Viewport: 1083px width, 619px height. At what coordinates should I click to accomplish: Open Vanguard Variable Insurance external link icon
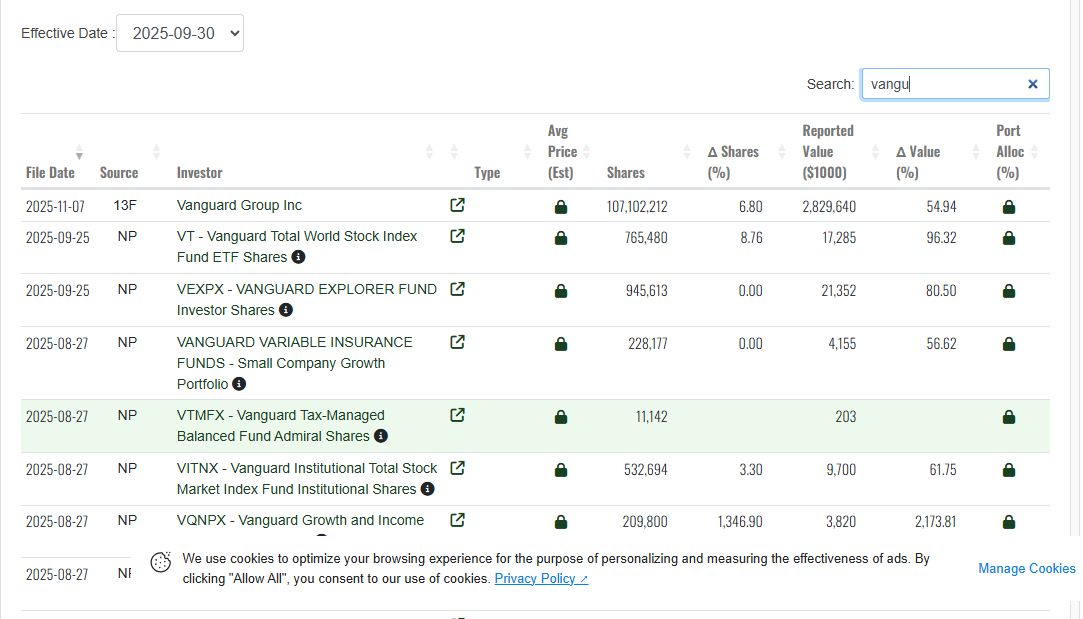pyautogui.click(x=457, y=343)
